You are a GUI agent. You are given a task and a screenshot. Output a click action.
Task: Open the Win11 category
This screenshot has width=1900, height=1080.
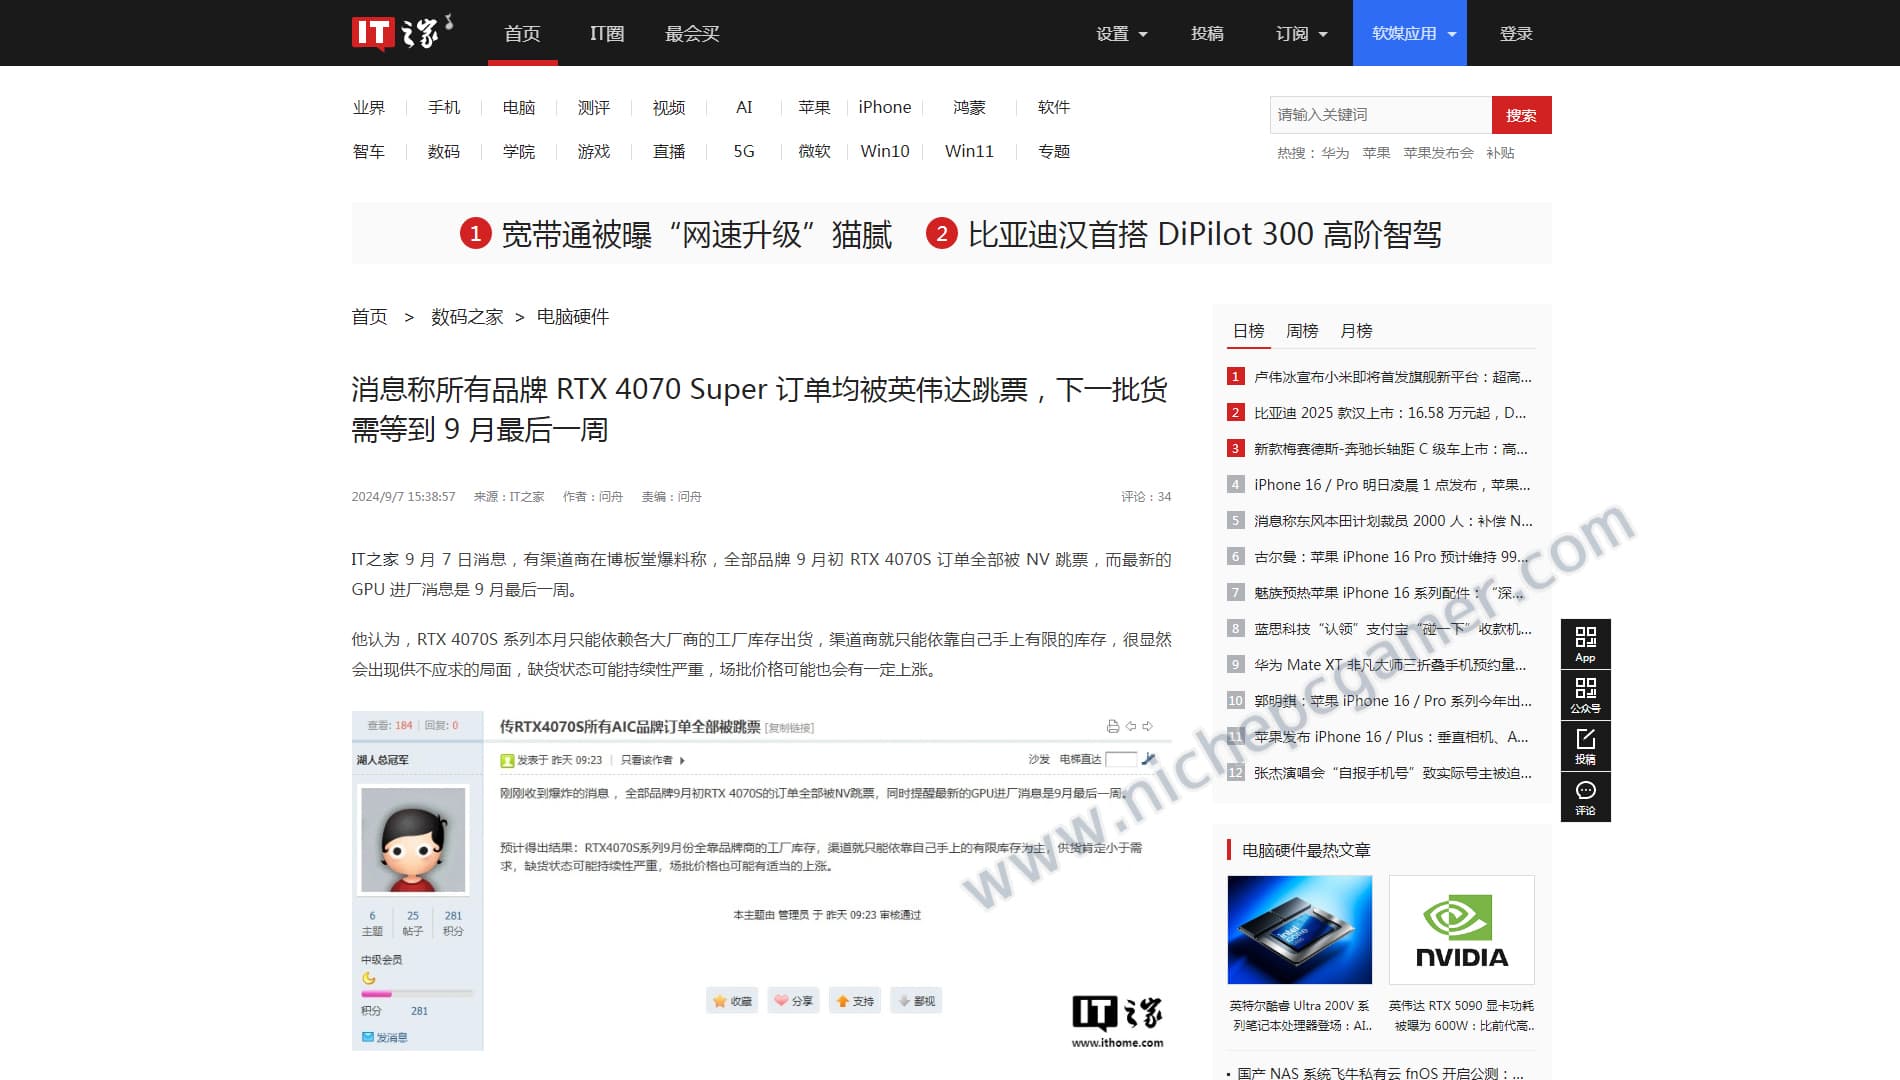coord(969,151)
